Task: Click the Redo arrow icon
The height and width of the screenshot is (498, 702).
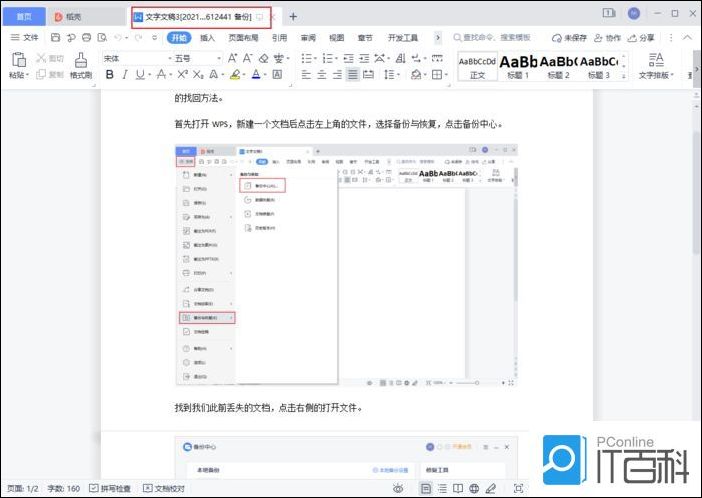Action: coord(139,38)
